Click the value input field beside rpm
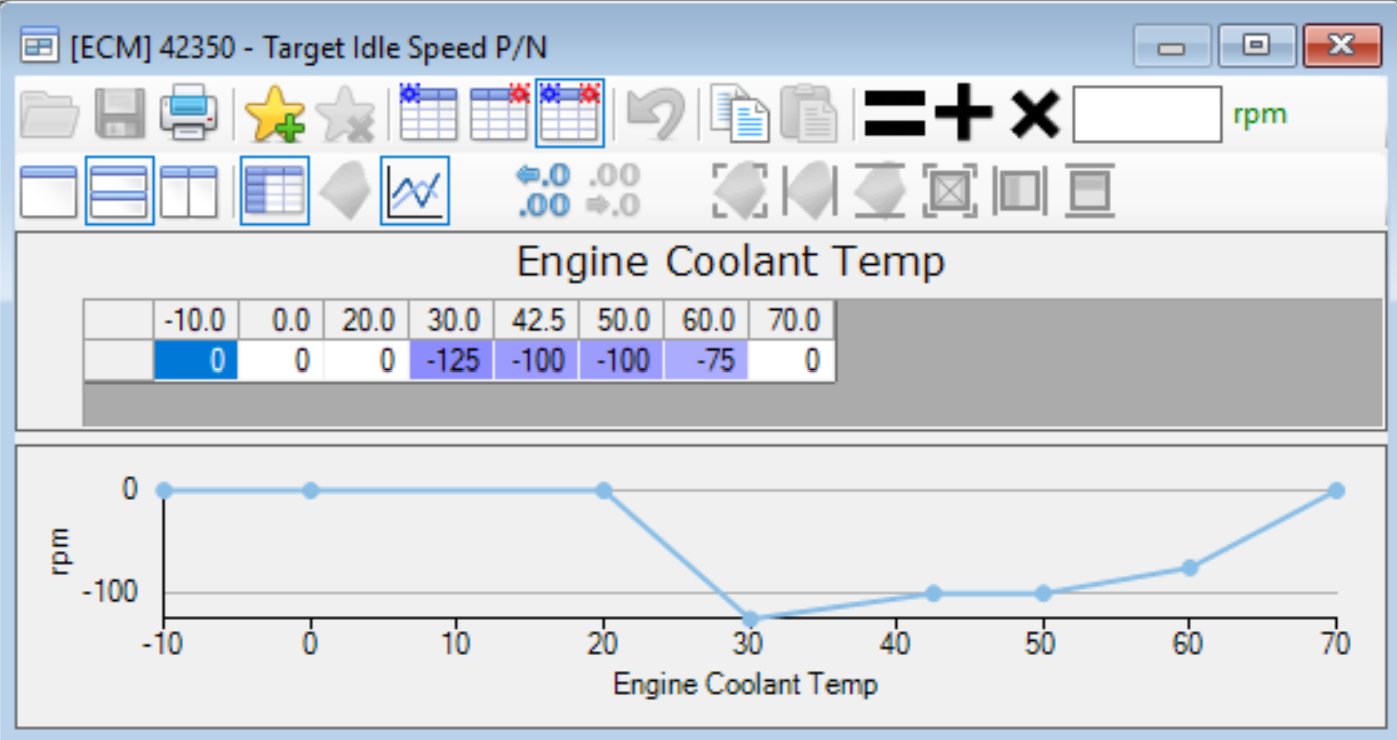Image resolution: width=1397 pixels, height=740 pixels. 1147,114
